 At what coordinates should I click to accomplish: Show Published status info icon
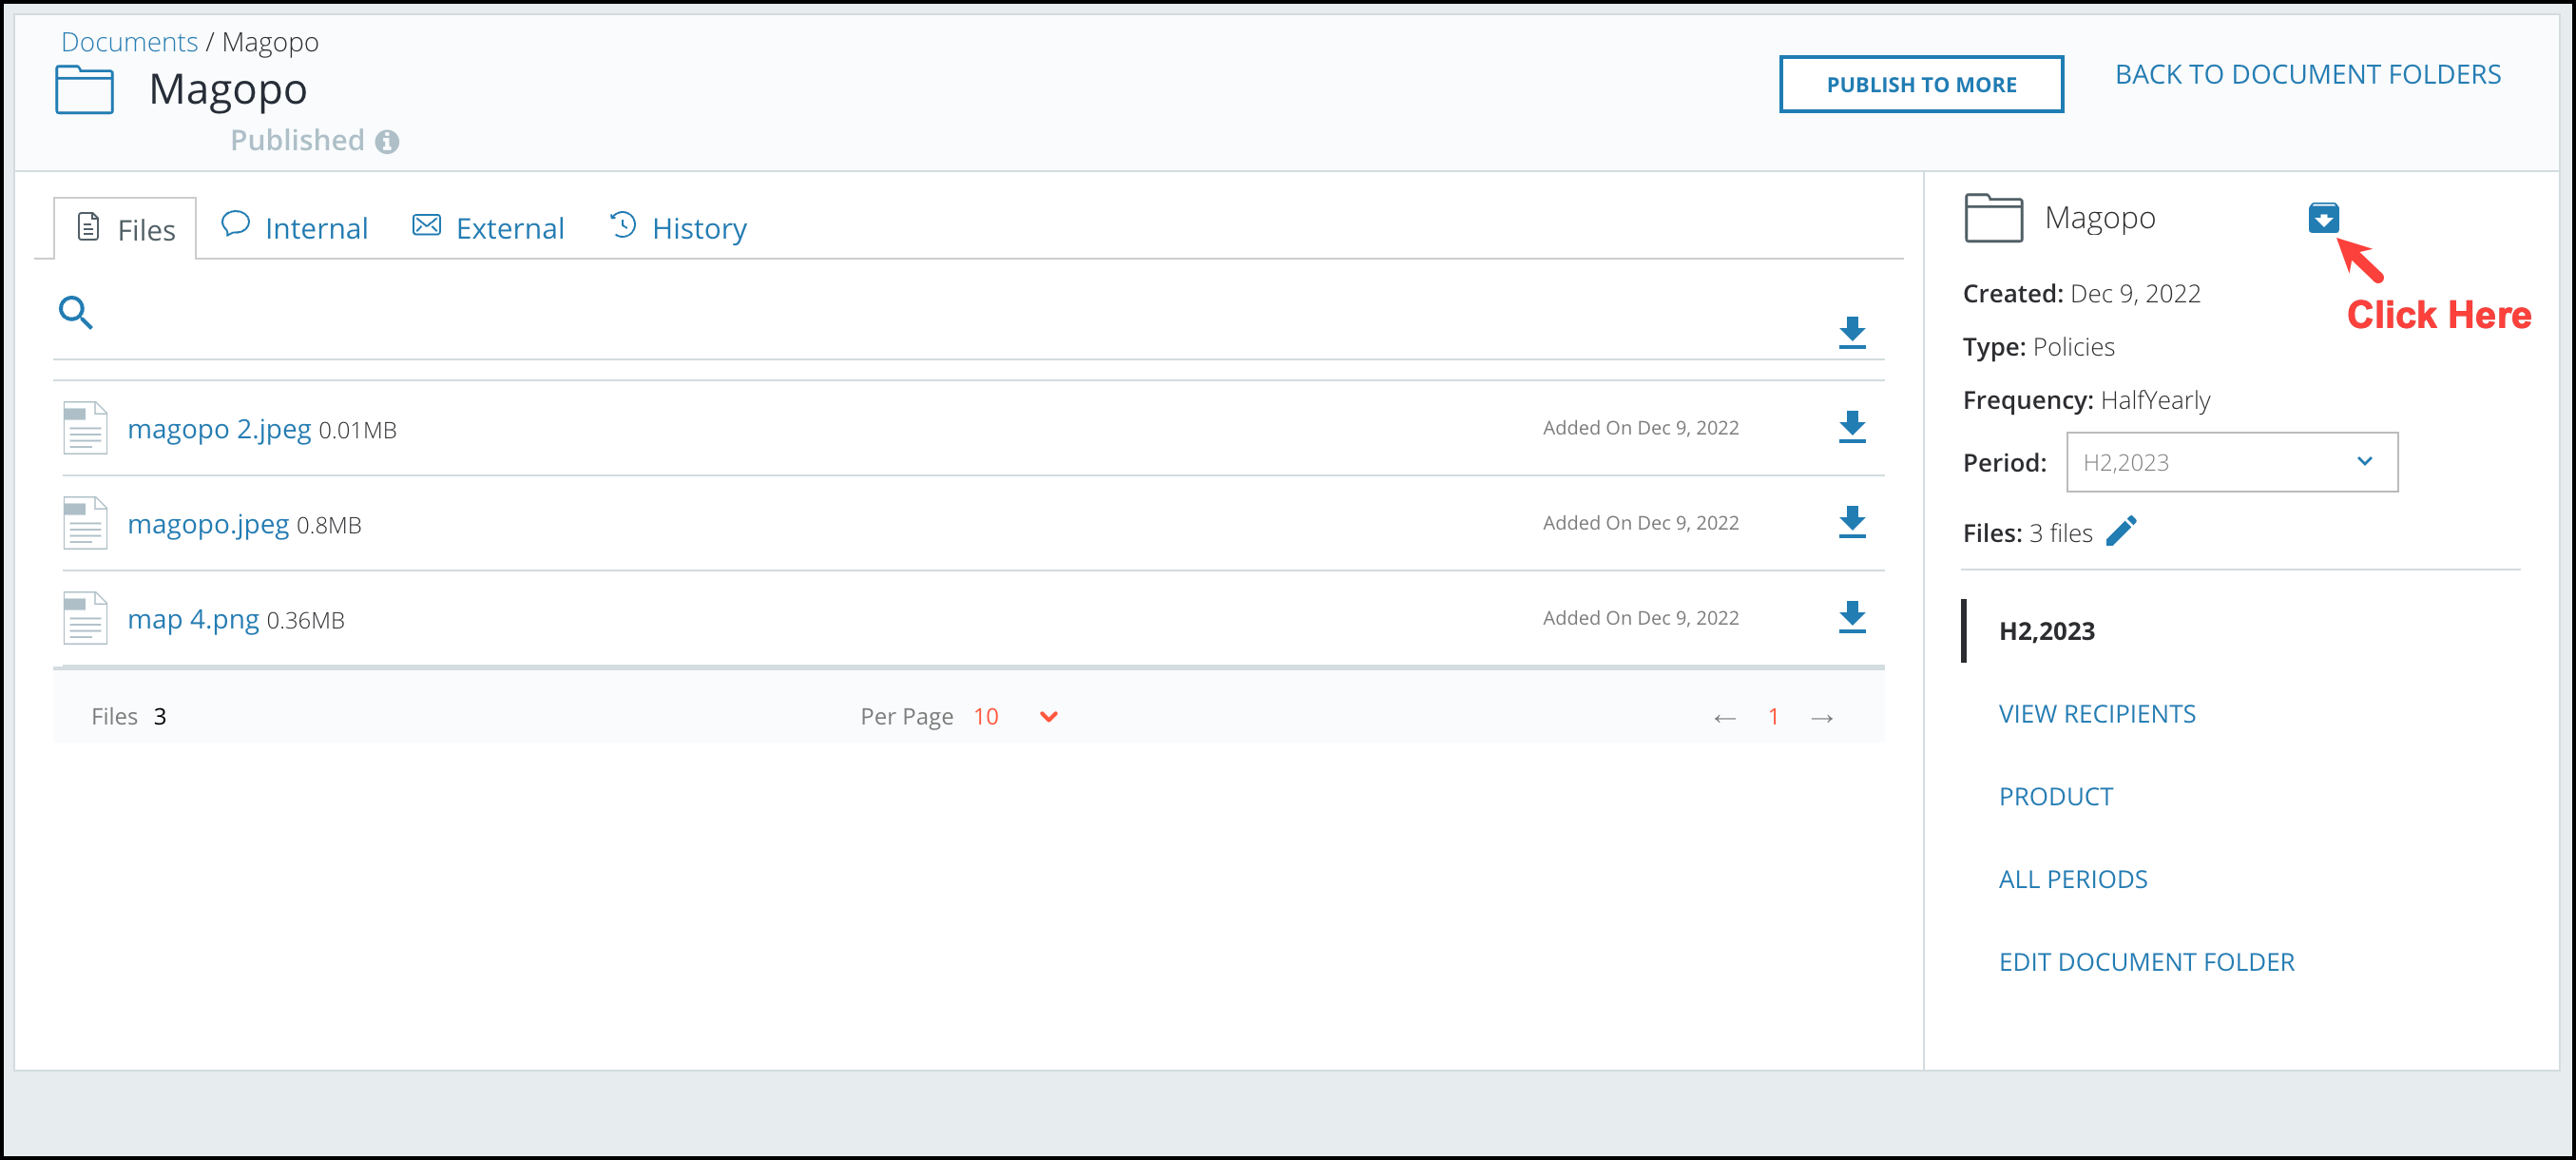click(x=387, y=142)
